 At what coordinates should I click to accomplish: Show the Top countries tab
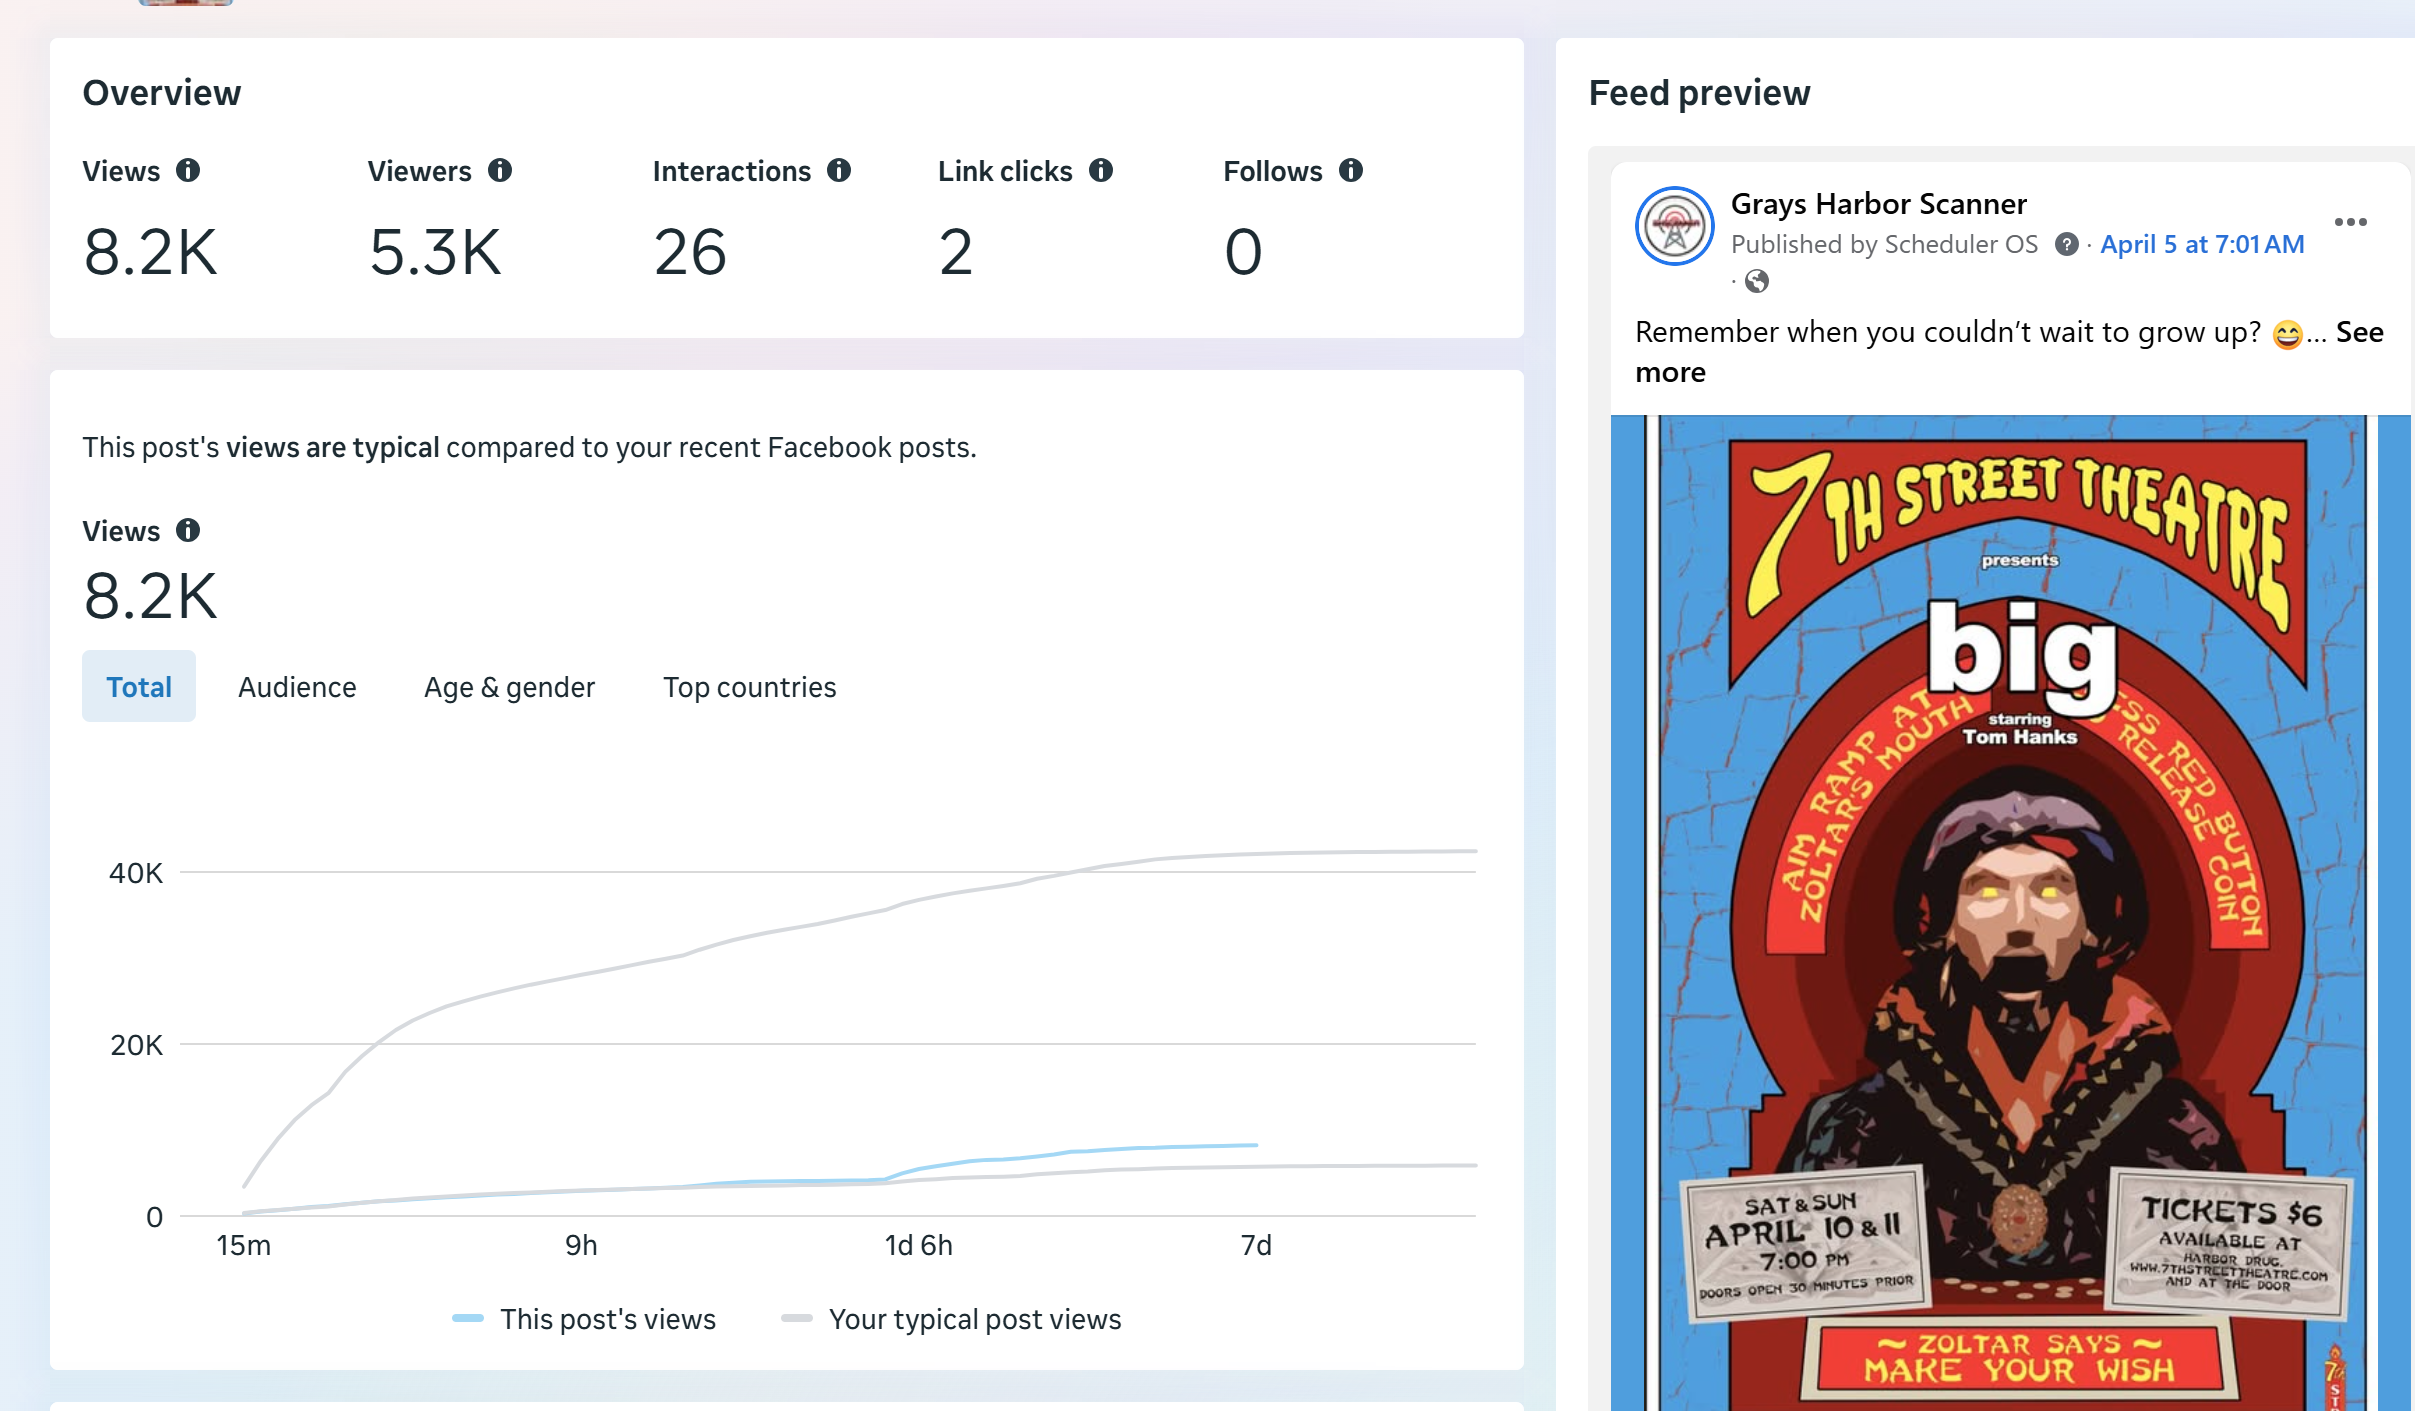749,687
